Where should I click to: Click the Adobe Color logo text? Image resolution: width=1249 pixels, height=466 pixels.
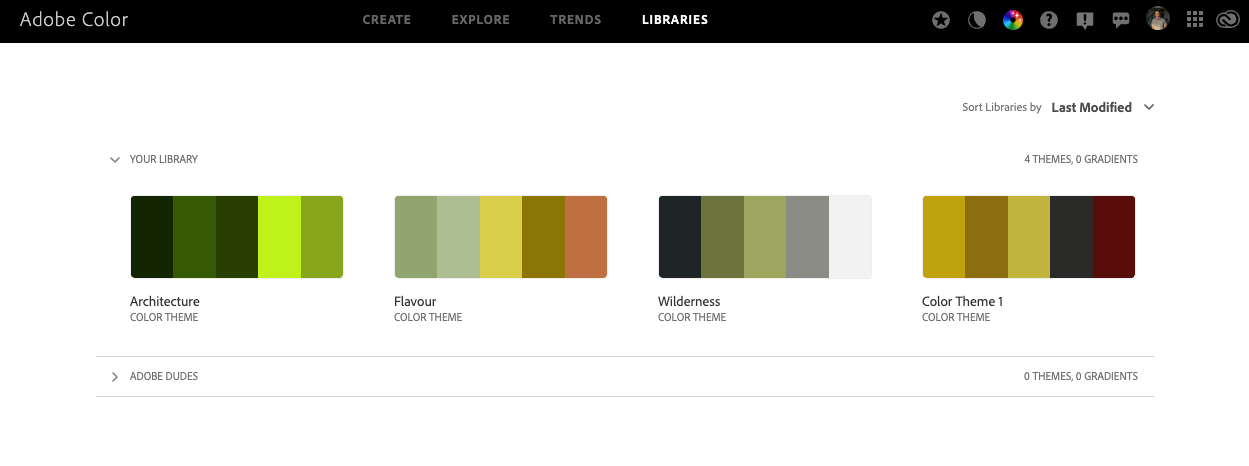click(x=74, y=20)
